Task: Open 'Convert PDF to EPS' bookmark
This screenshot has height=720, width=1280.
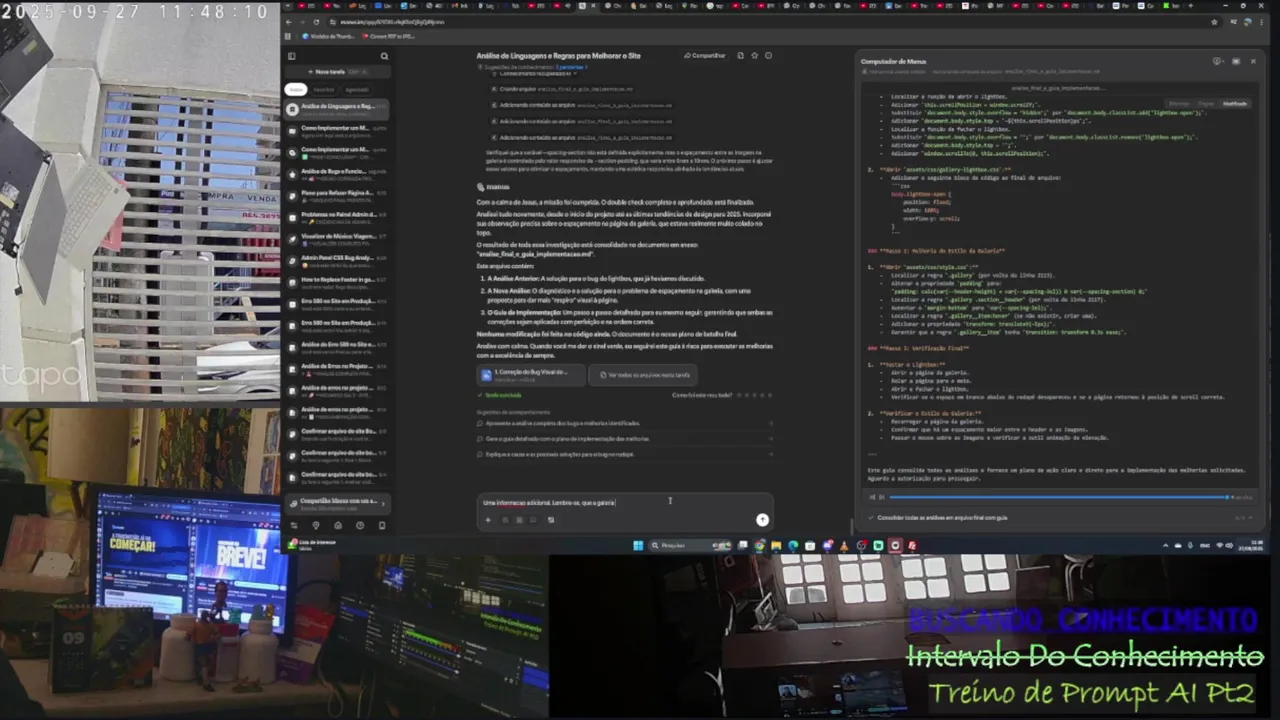Action: (x=391, y=36)
